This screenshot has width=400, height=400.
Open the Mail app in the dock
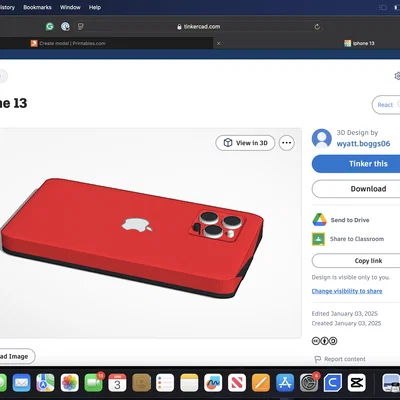[x=21, y=382]
